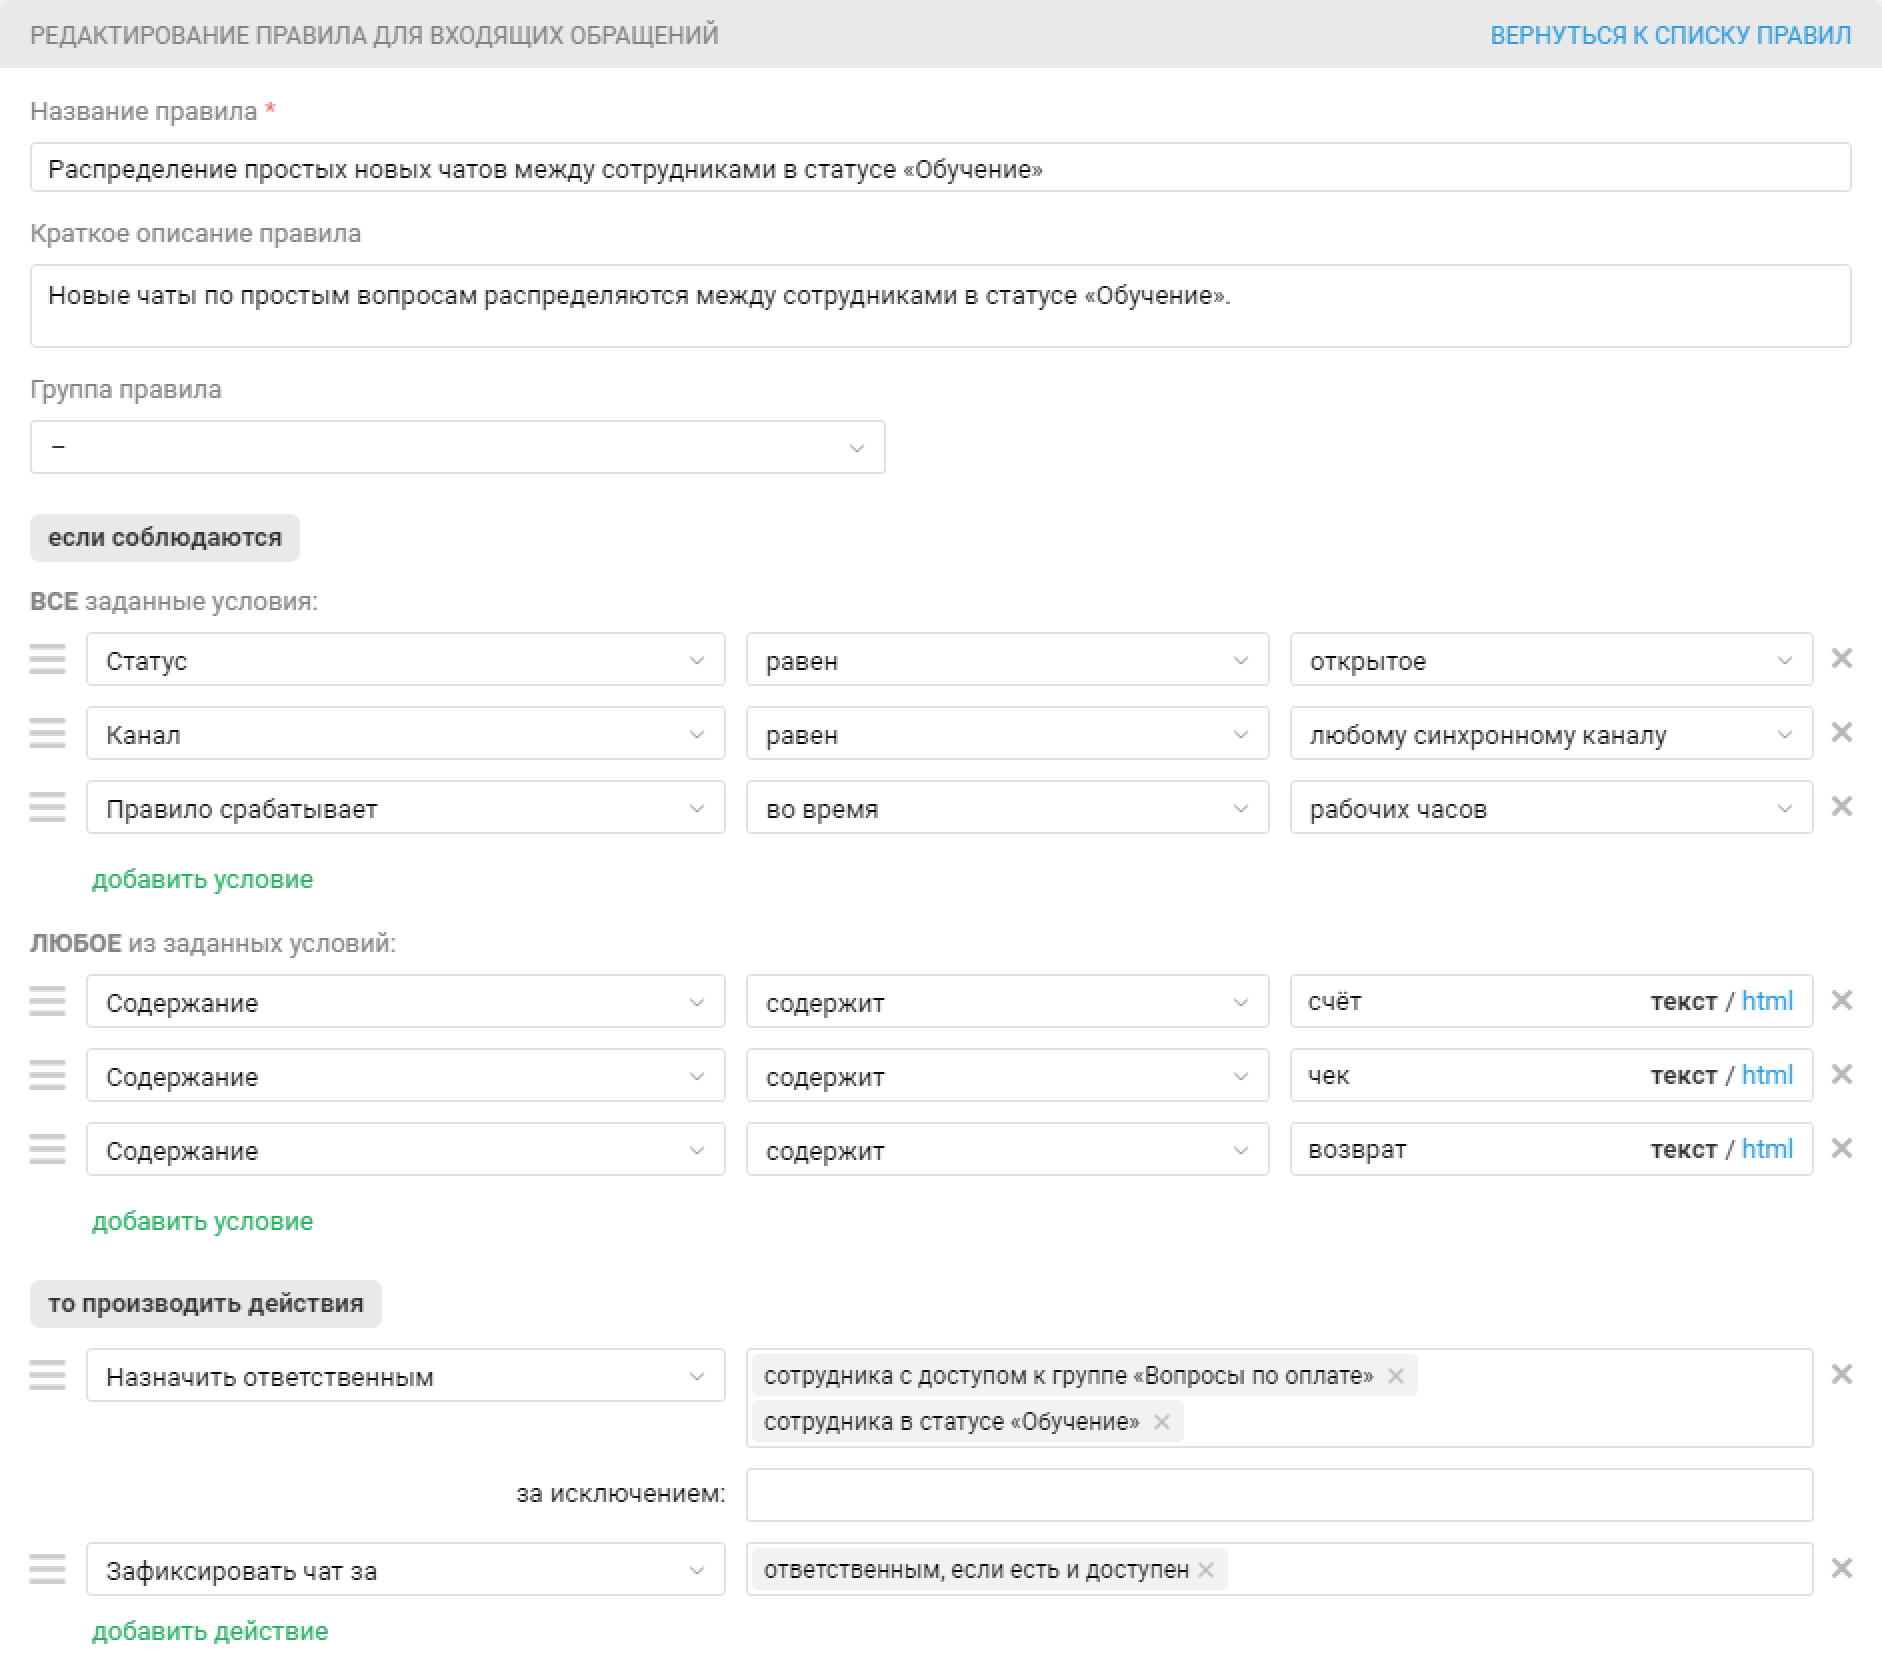Delete the «Зафиксировать чат за» action

click(1841, 1569)
